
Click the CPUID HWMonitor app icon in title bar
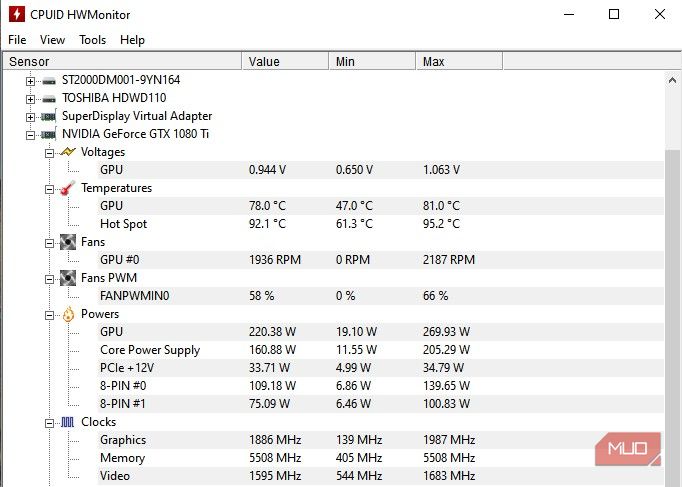16,15
